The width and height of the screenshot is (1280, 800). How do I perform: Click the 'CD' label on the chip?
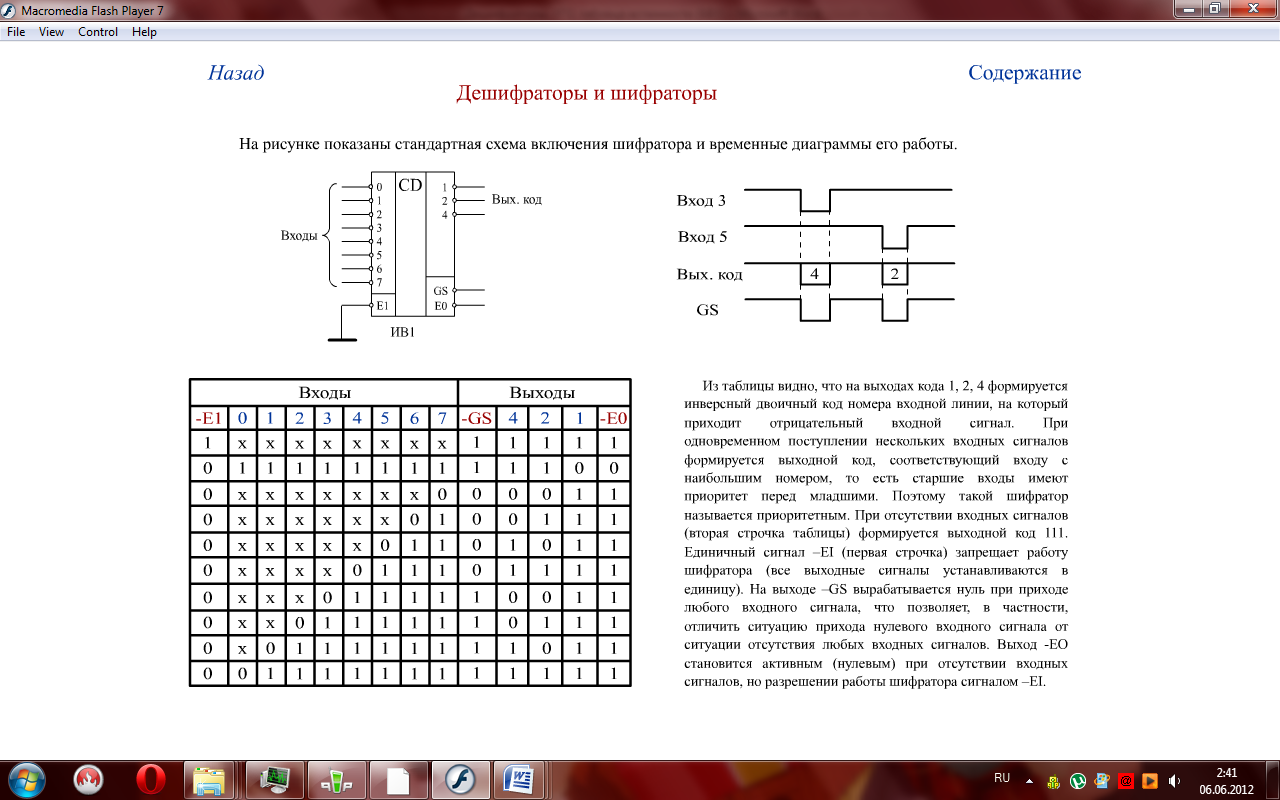[410, 185]
